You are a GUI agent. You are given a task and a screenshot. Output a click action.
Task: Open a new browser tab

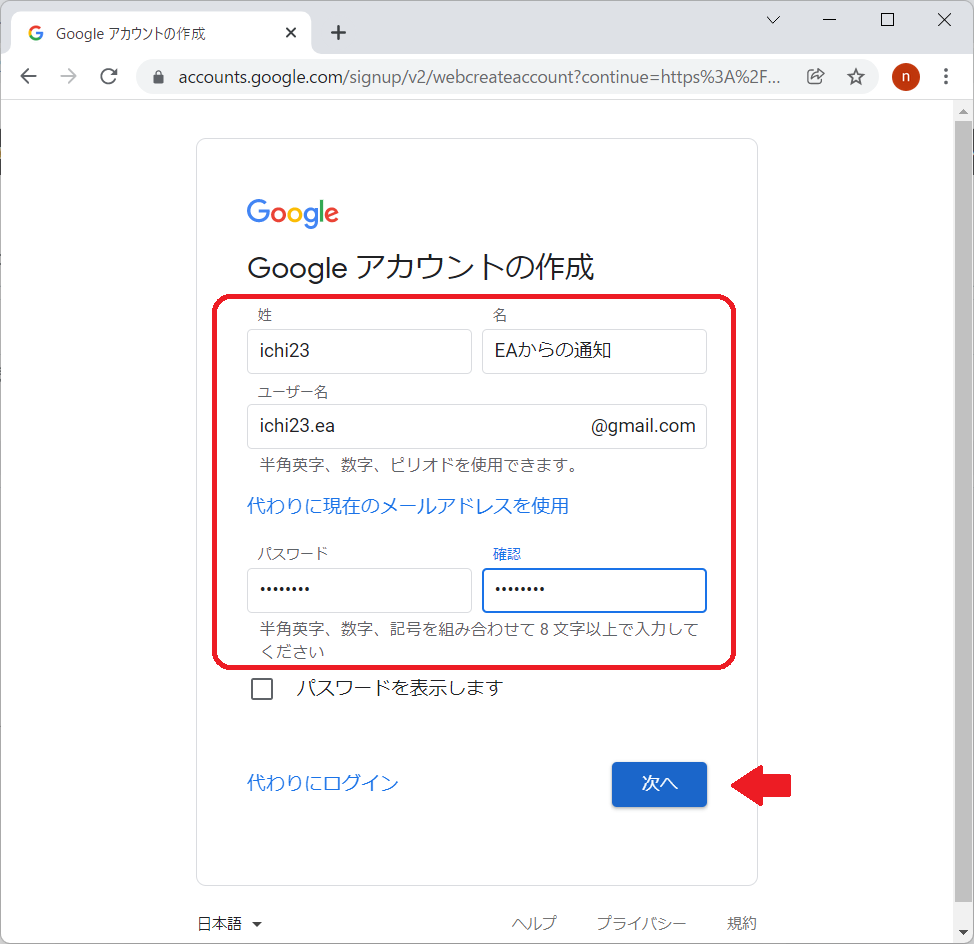click(338, 32)
